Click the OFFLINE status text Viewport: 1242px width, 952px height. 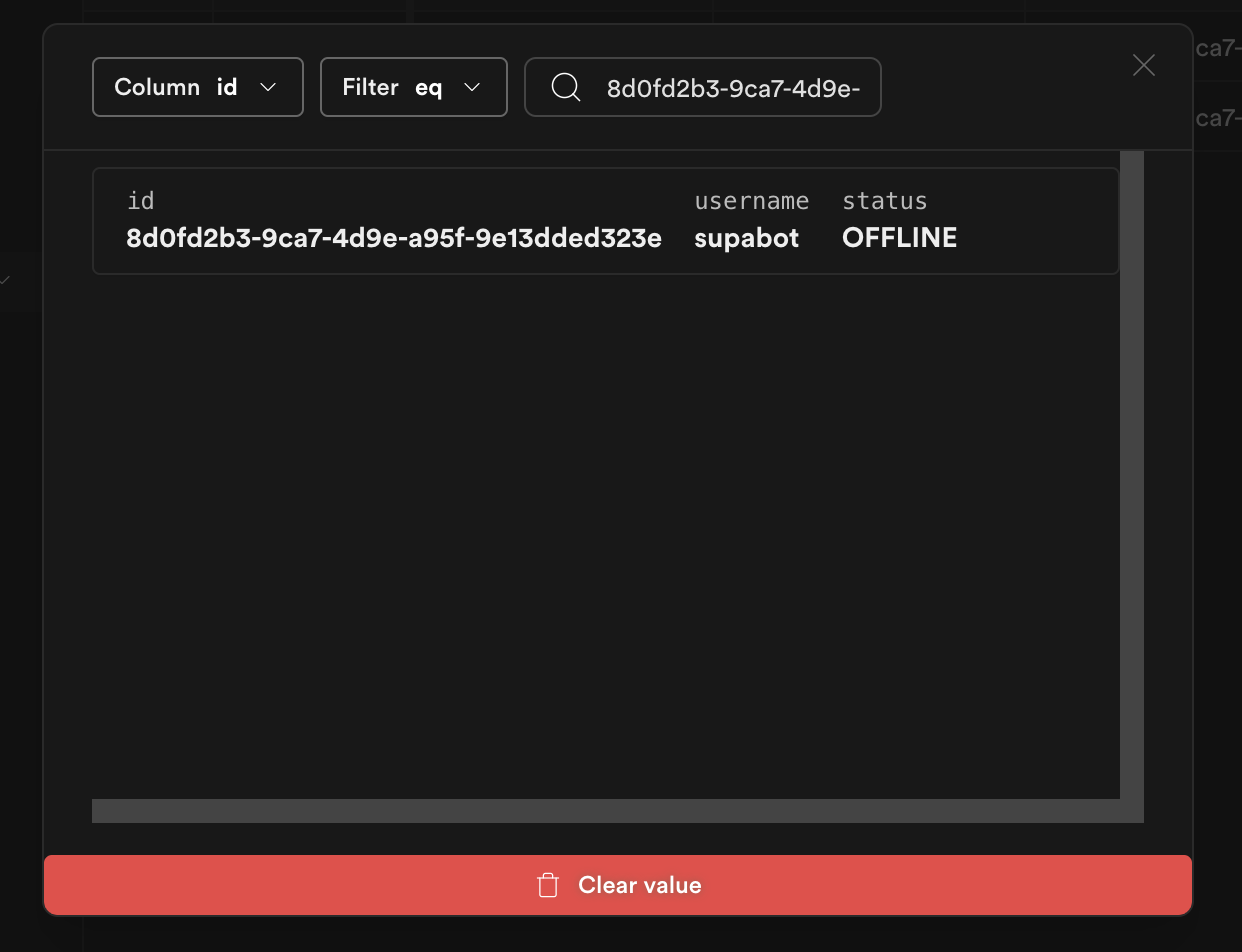[x=898, y=237]
